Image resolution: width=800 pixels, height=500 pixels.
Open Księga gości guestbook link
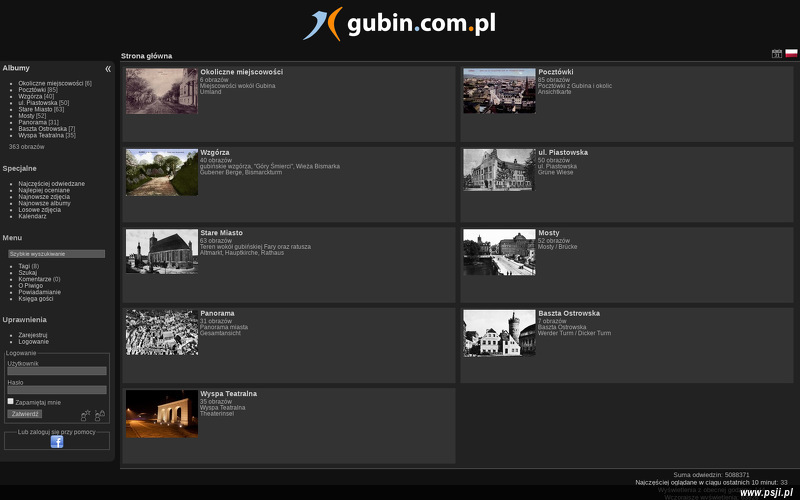point(36,299)
